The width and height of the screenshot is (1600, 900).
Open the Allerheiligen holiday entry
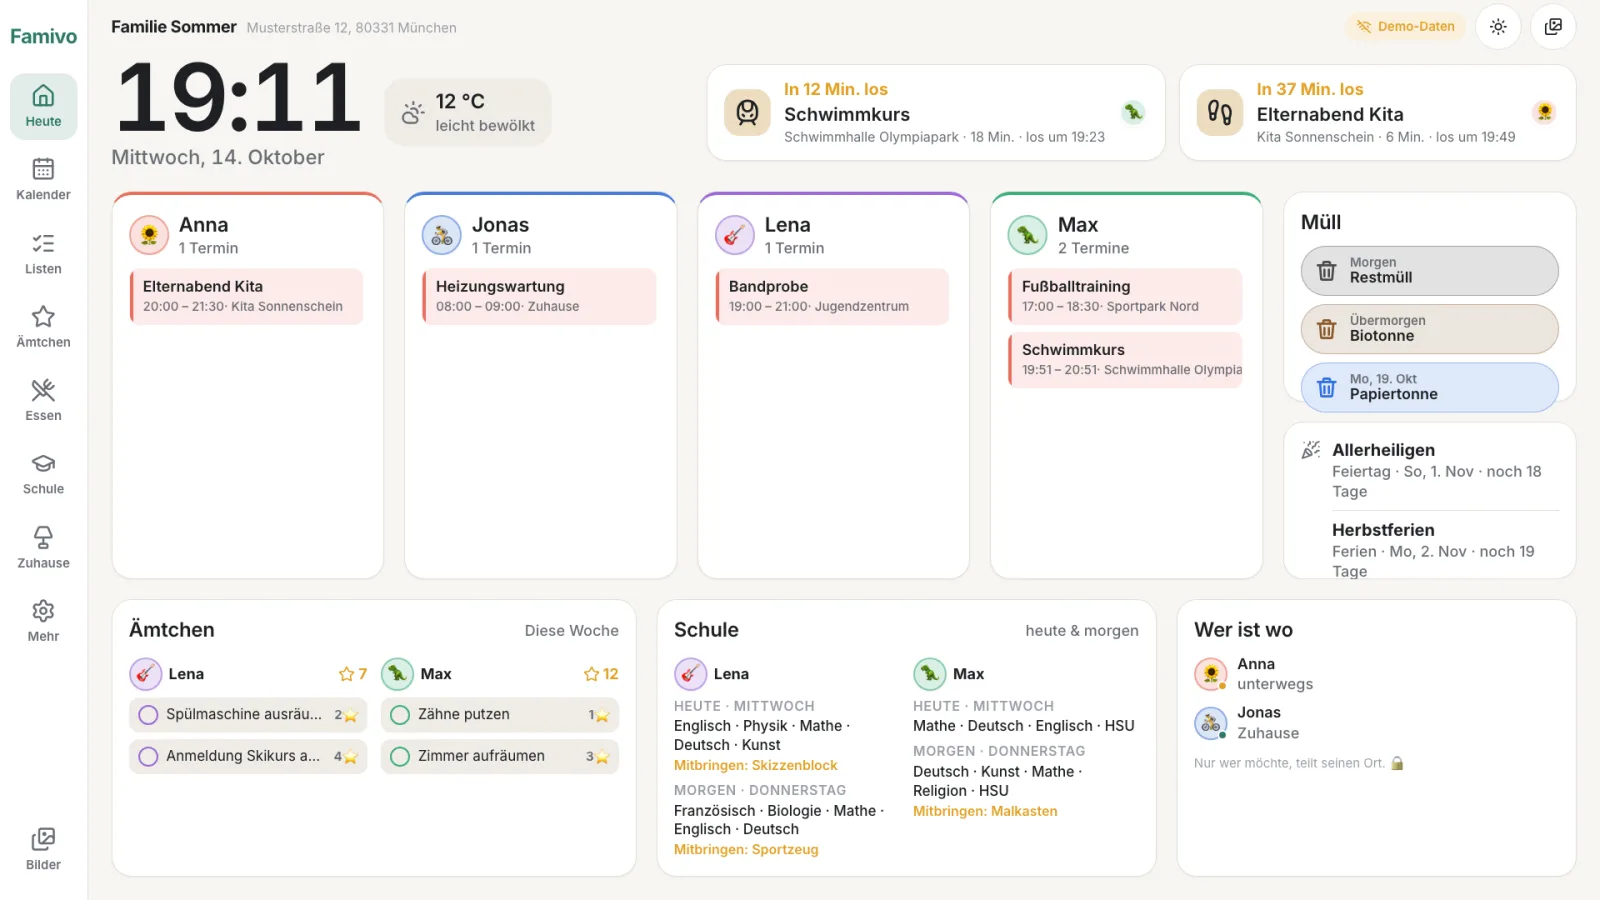[x=1430, y=470]
